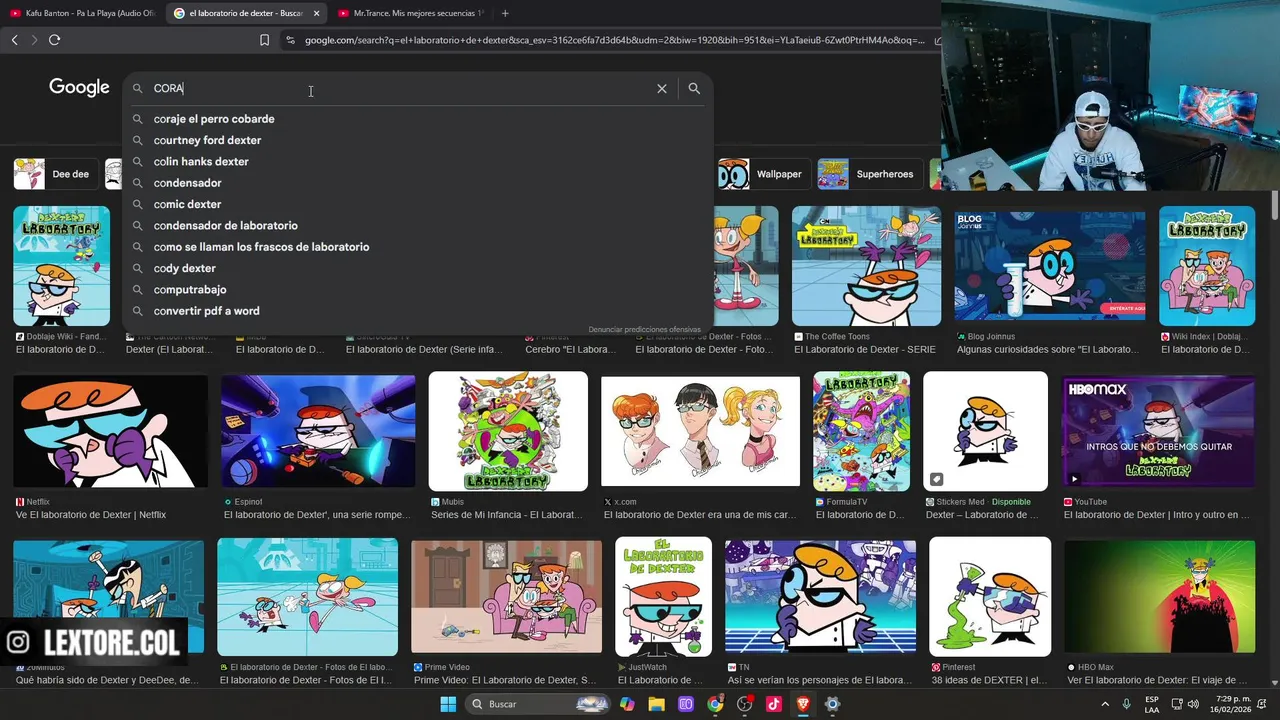Image resolution: width=1280 pixels, height=720 pixels.
Task: Open notification center bell icon
Action: pyautogui.click(x=1263, y=704)
